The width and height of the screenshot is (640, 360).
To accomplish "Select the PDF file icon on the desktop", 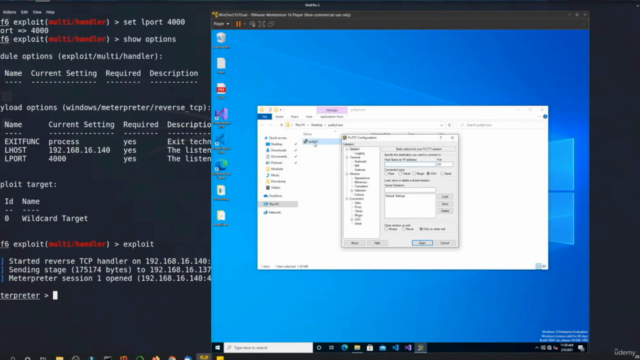I will click(221, 91).
